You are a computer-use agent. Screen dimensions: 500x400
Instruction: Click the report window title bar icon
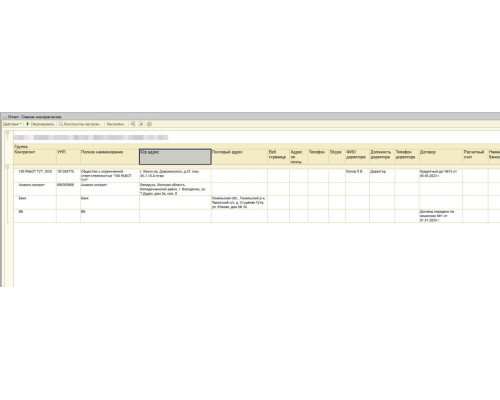coord(4,117)
